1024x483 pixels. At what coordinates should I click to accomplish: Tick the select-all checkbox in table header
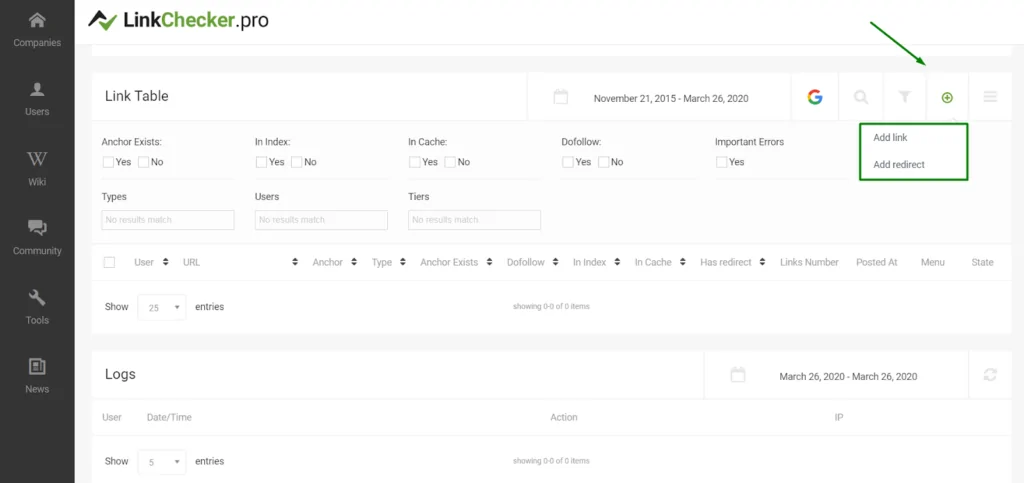coord(109,262)
